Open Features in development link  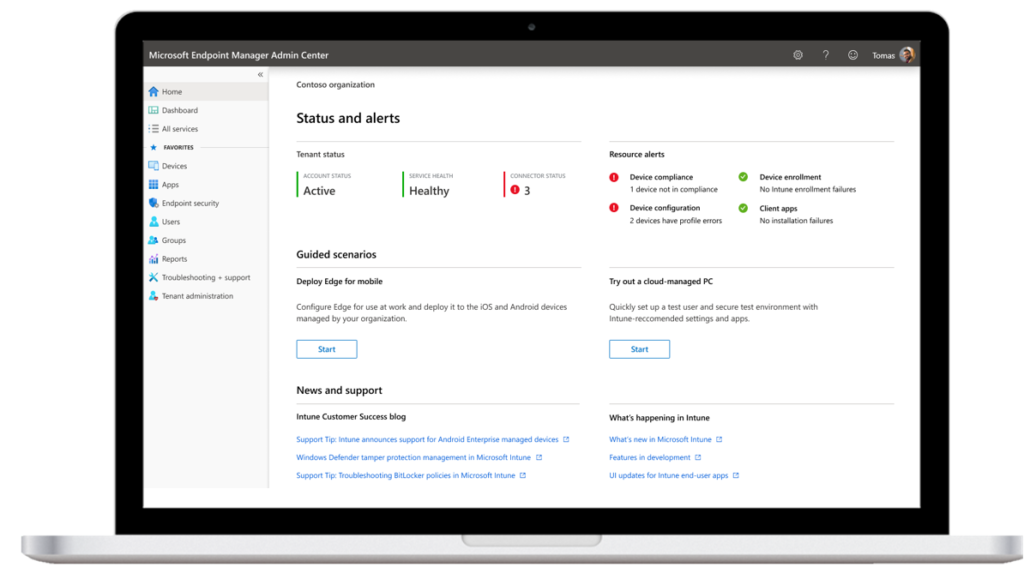pyautogui.click(x=650, y=458)
